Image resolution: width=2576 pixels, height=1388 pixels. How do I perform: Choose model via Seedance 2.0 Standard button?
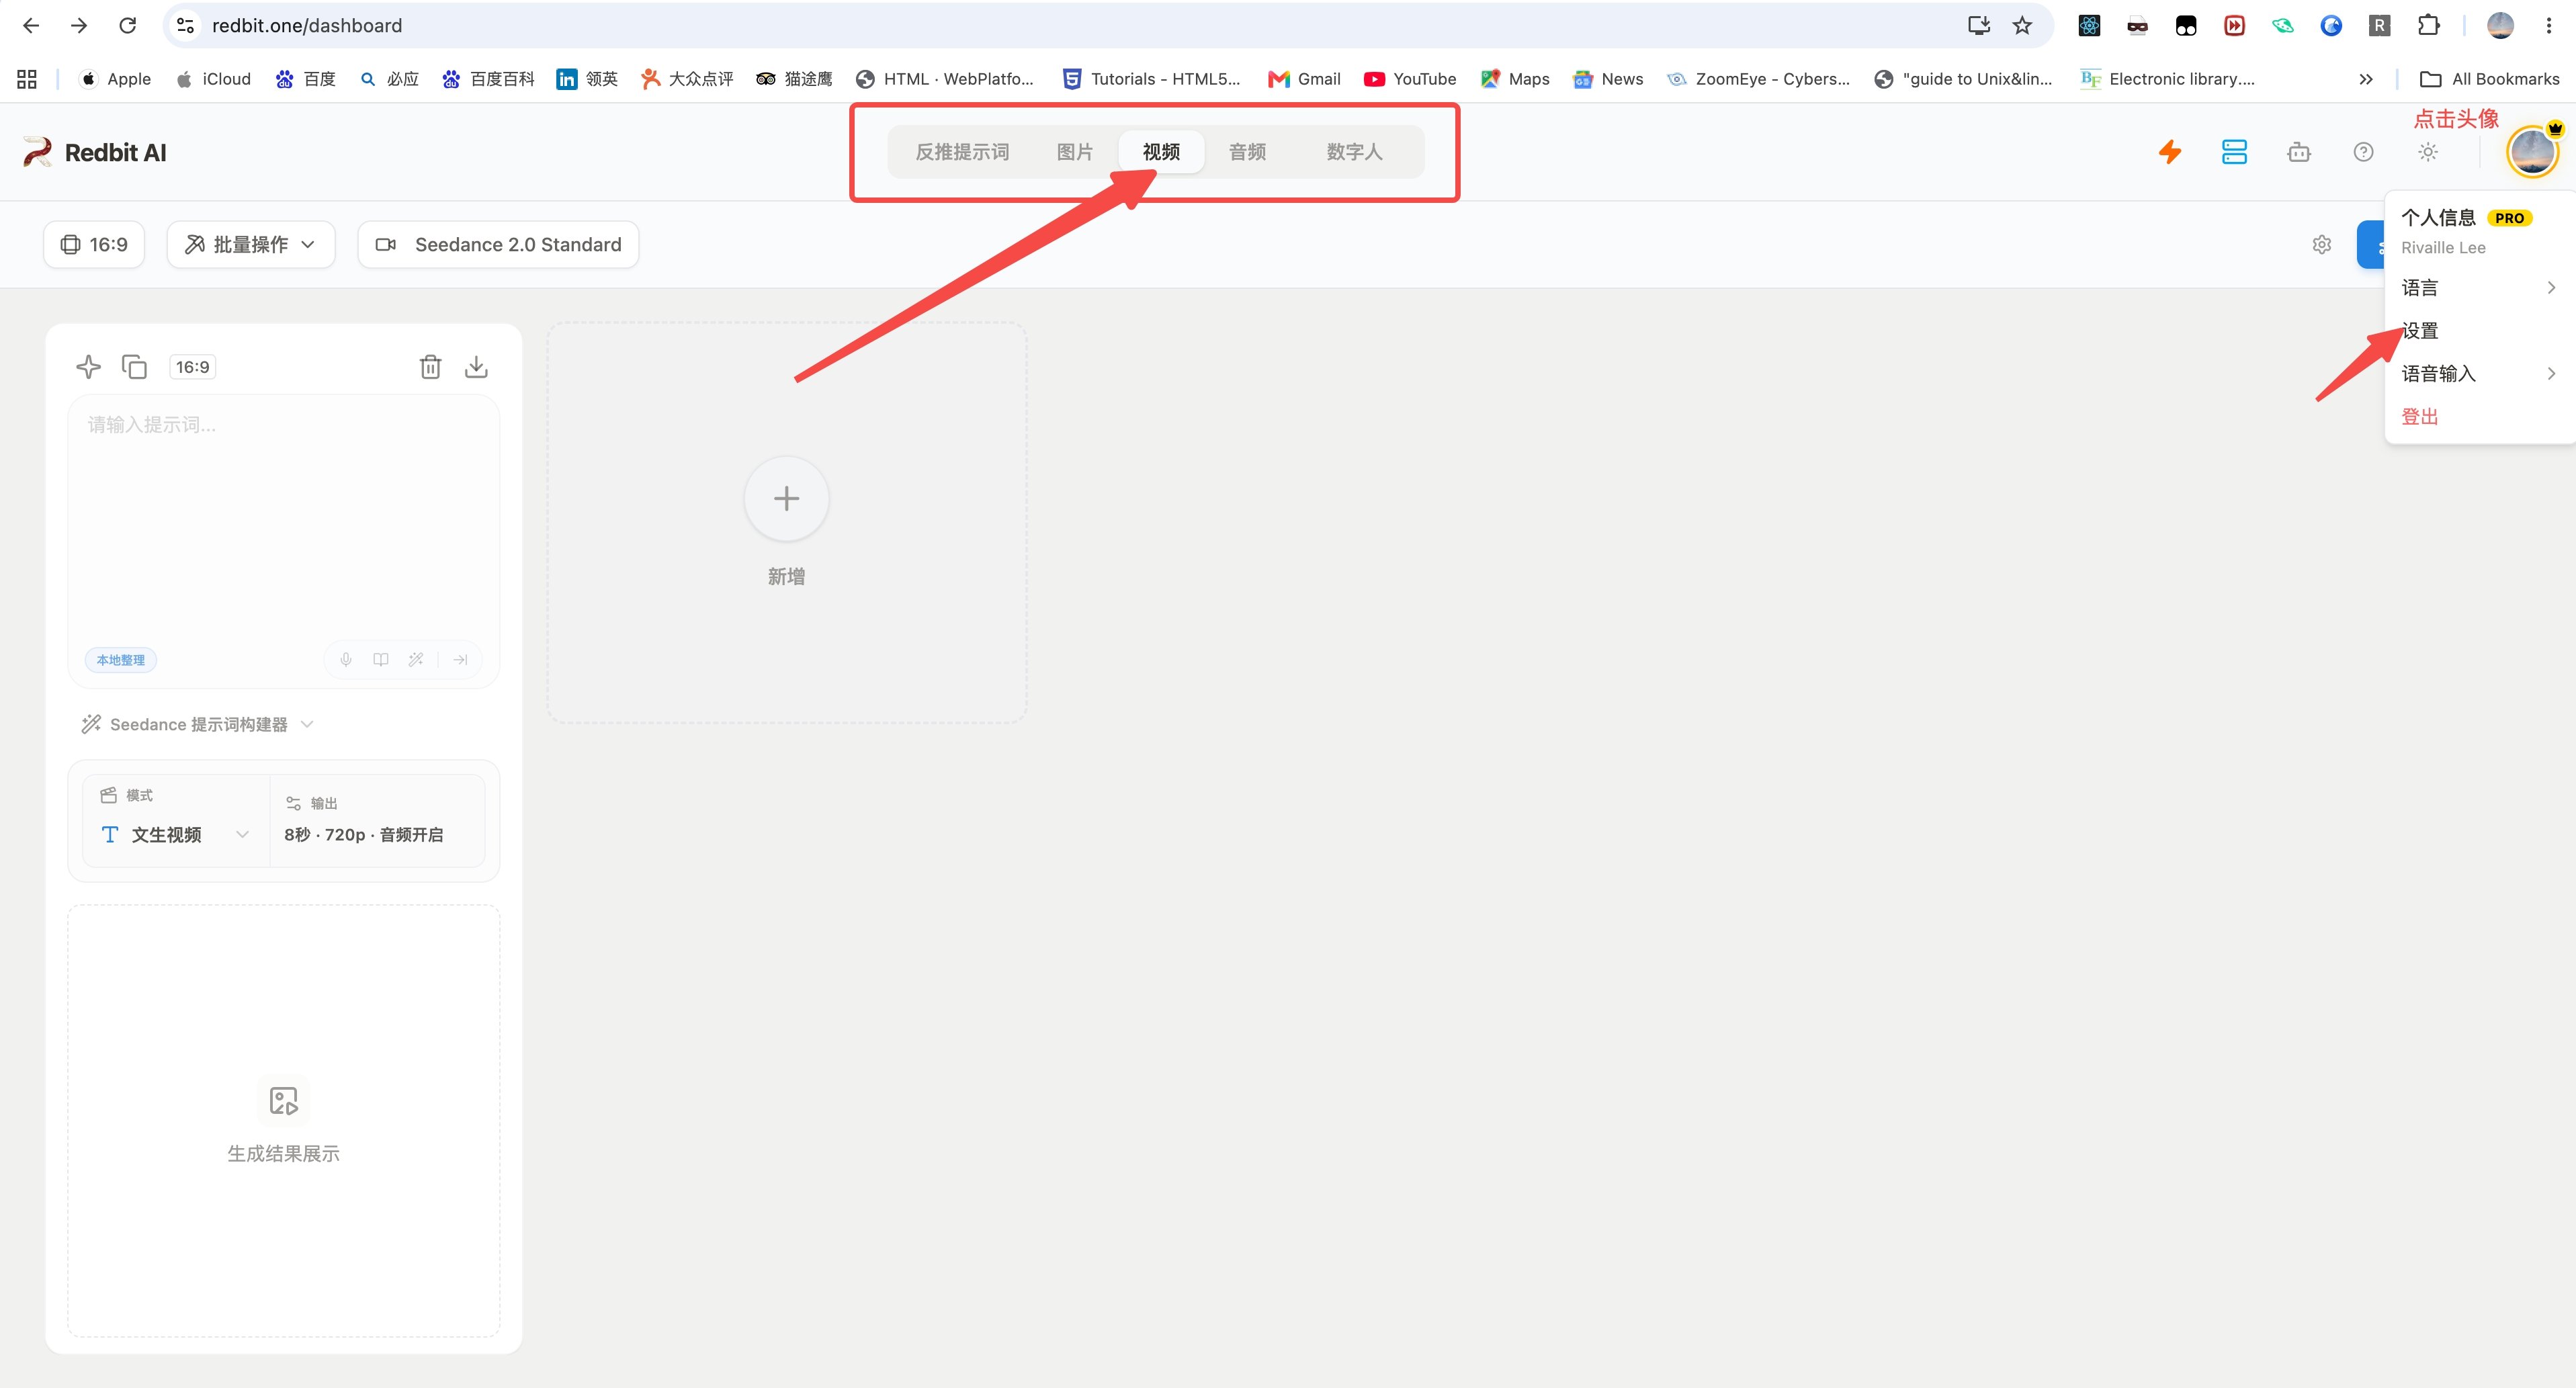(x=498, y=245)
